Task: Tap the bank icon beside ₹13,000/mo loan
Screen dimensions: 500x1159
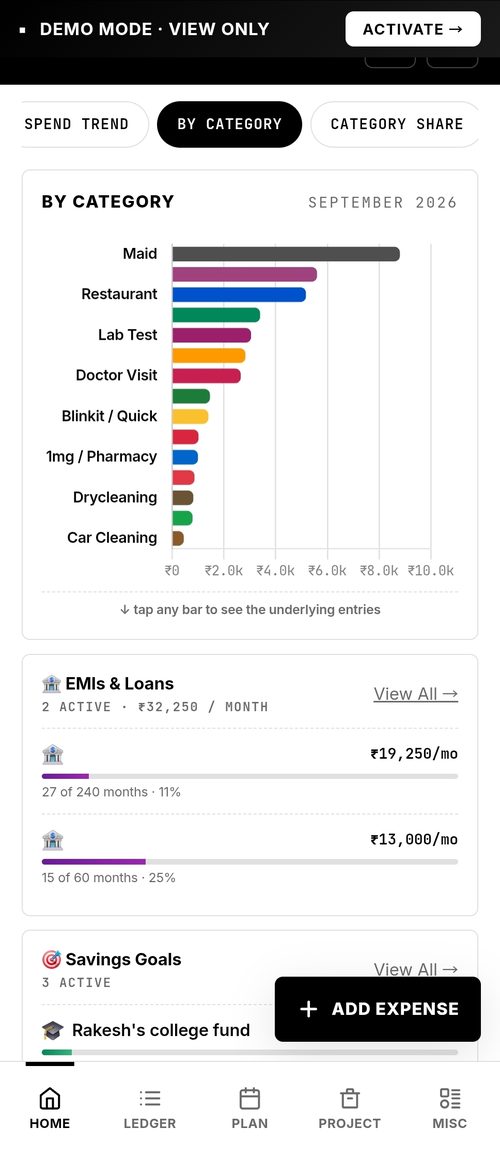Action: [x=53, y=840]
